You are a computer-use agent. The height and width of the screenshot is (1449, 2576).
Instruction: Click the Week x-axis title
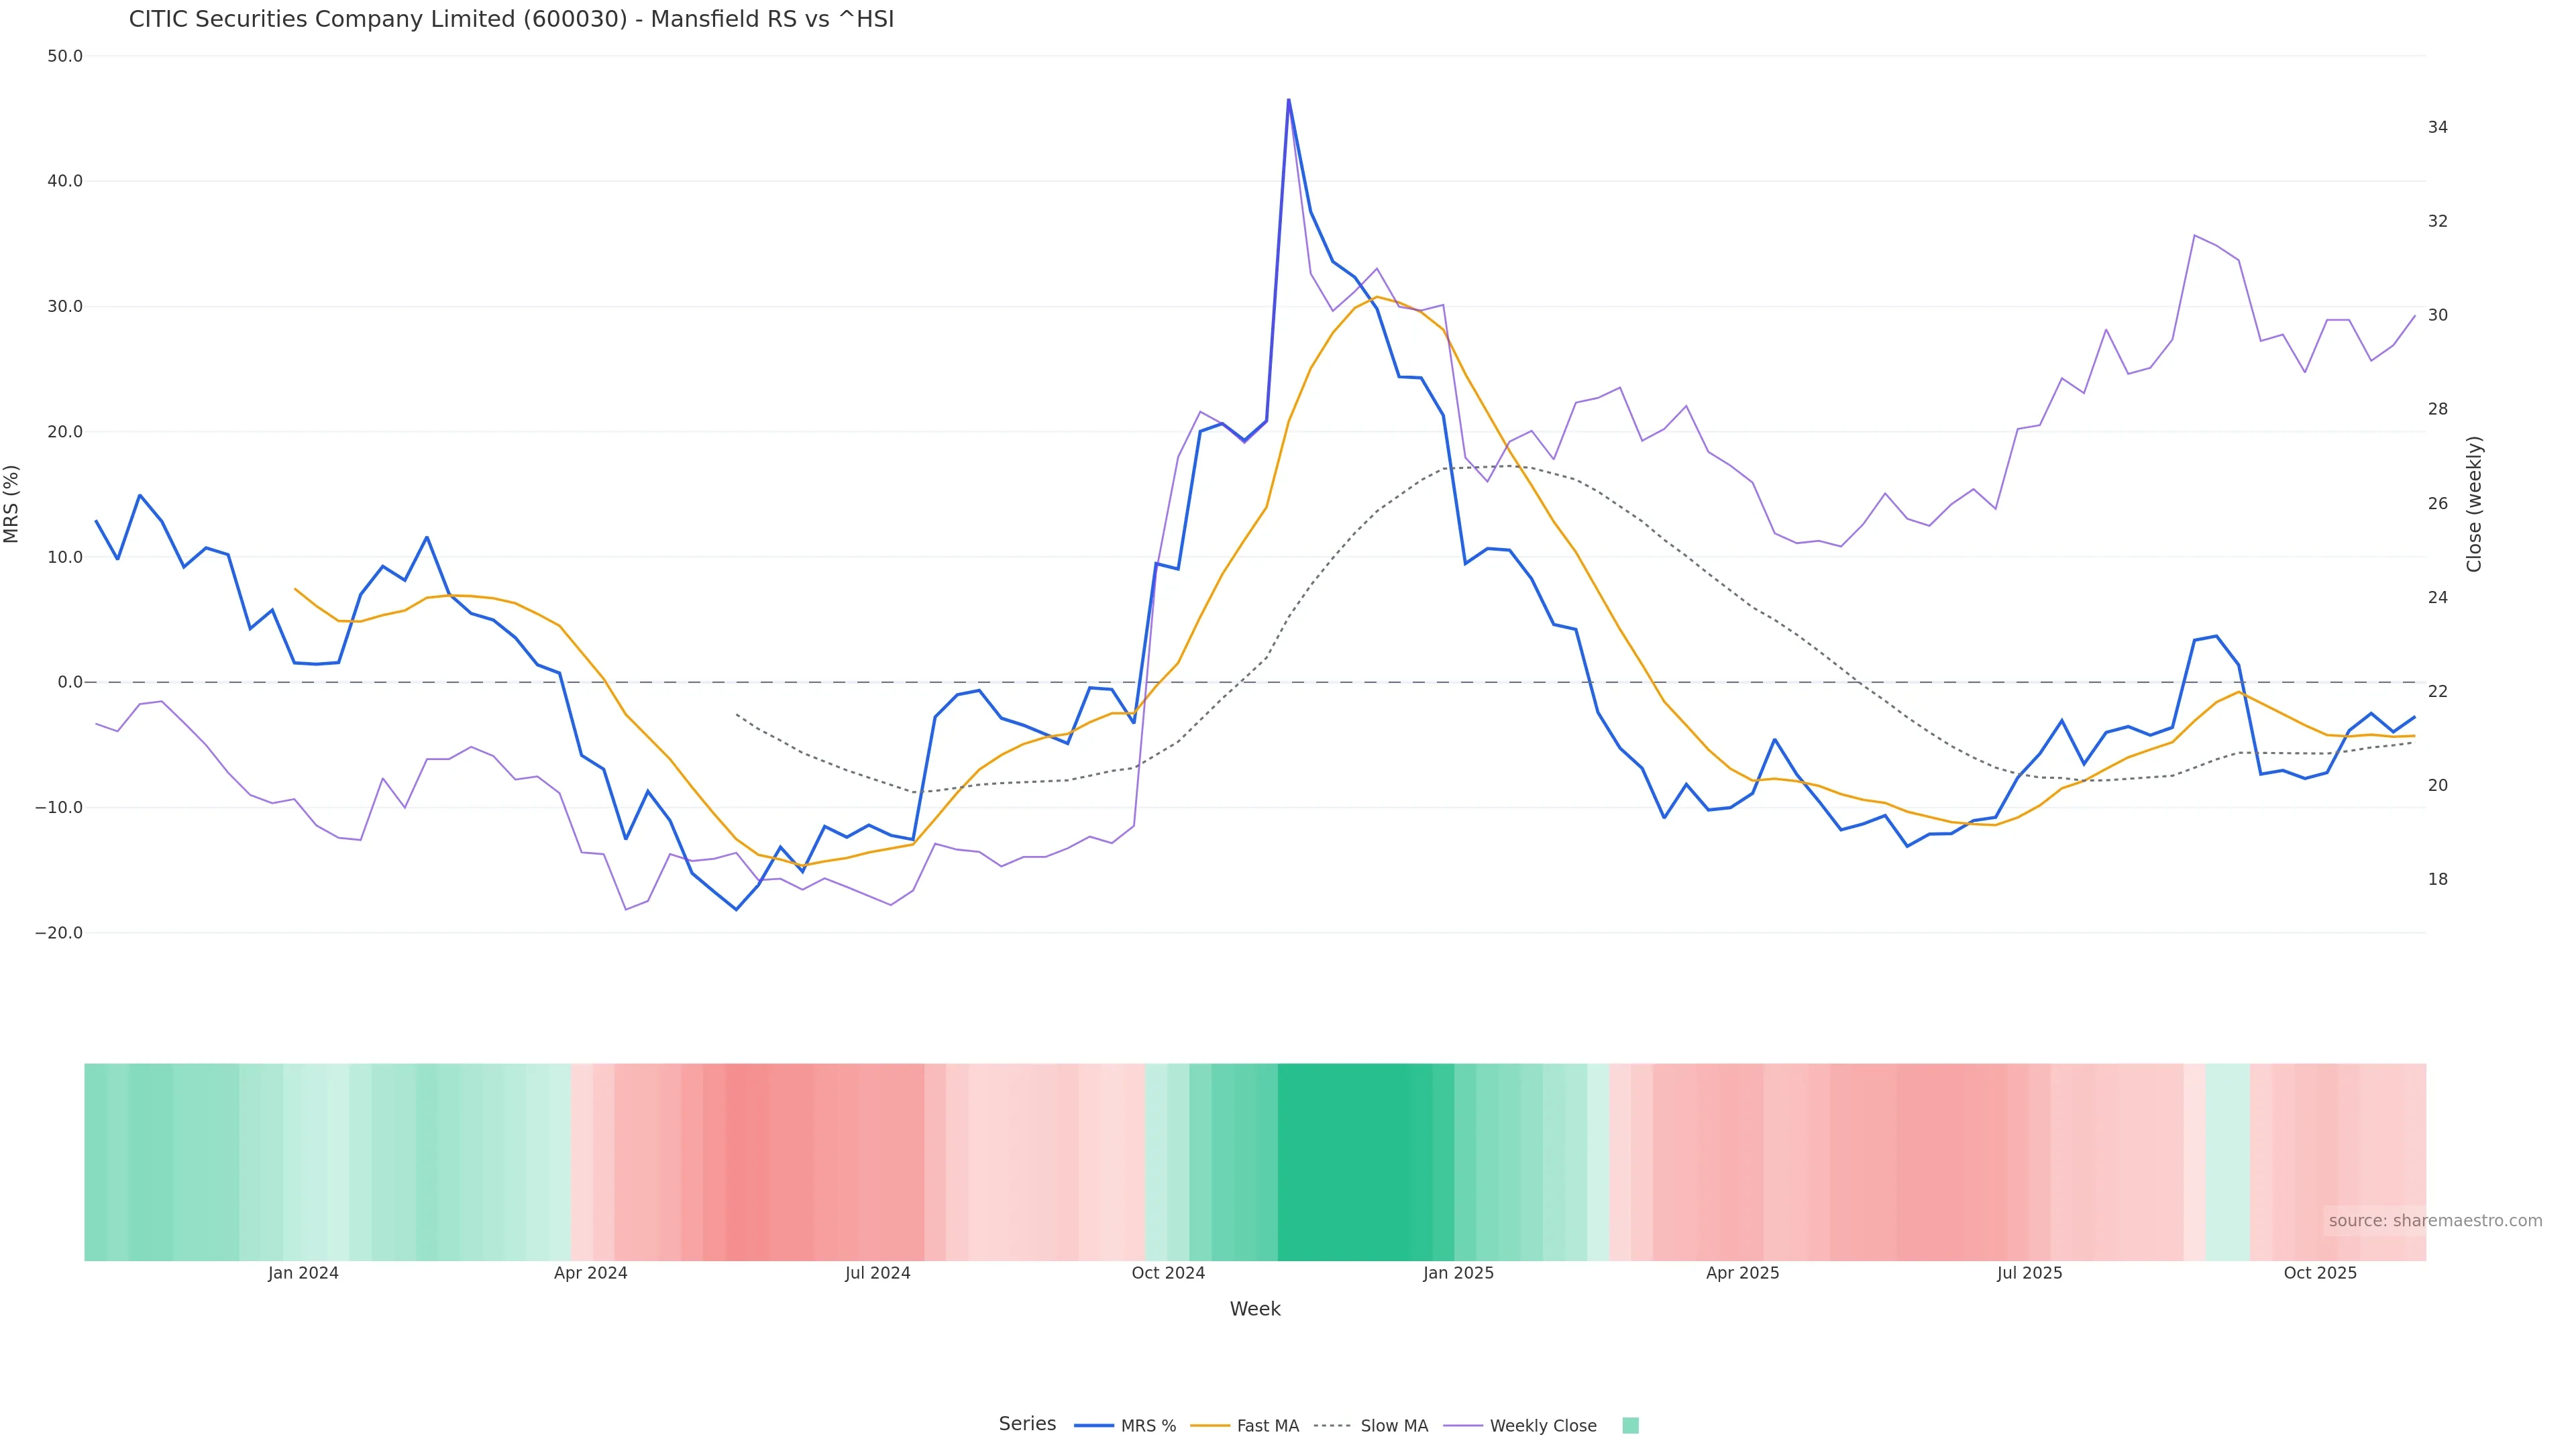click(x=1254, y=1309)
